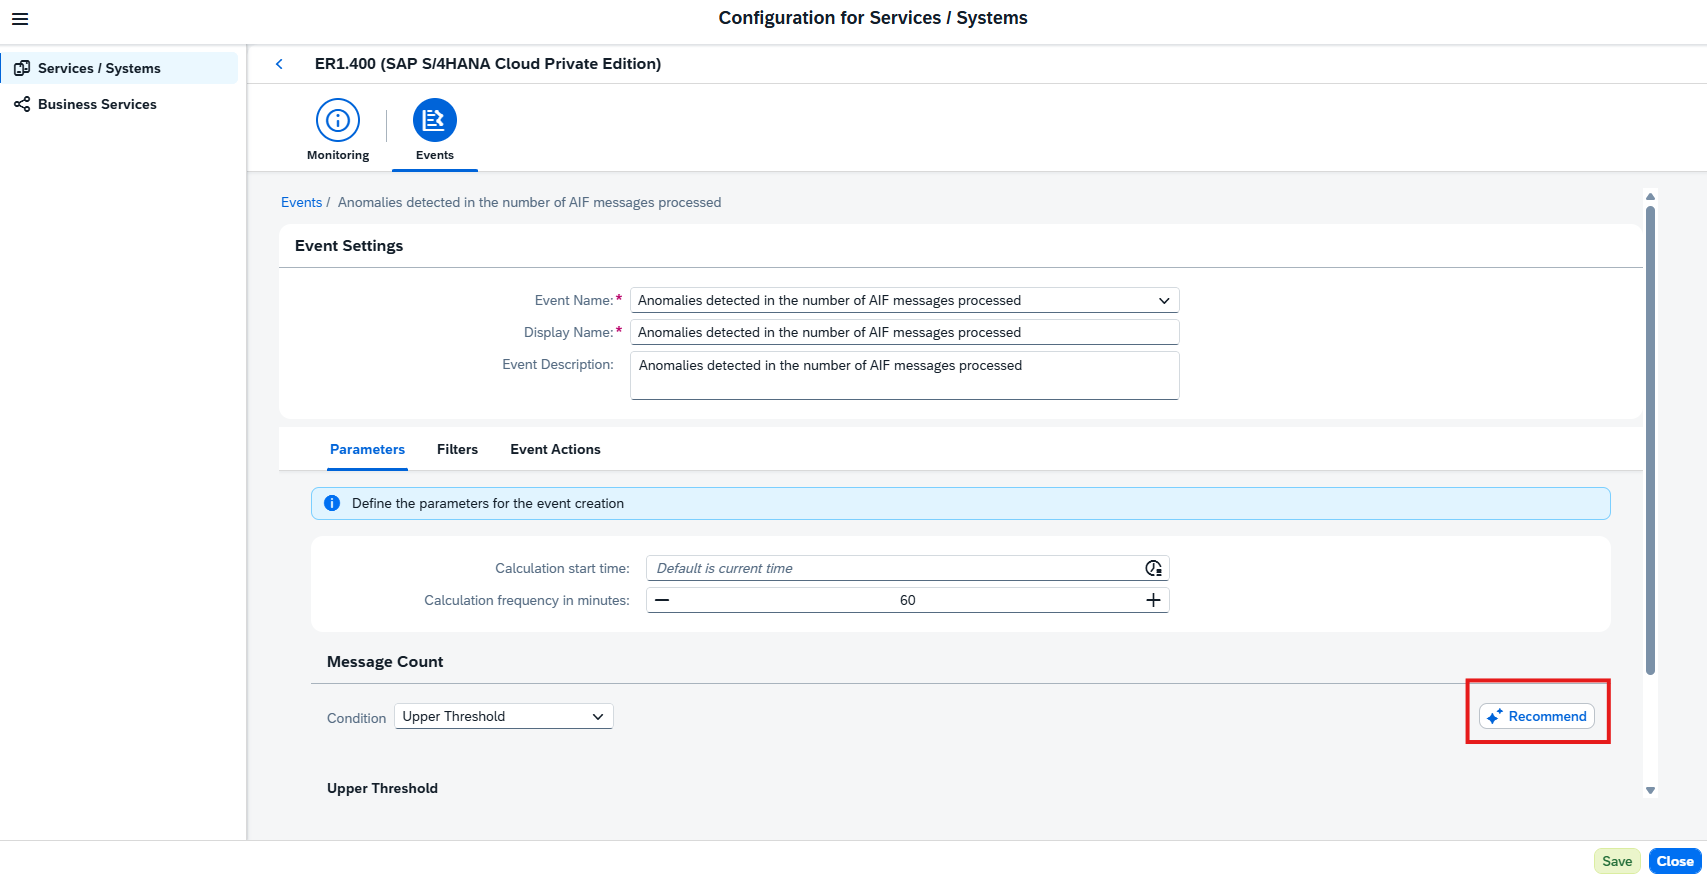Click the Save button
This screenshot has width=1707, height=876.
coord(1617,861)
